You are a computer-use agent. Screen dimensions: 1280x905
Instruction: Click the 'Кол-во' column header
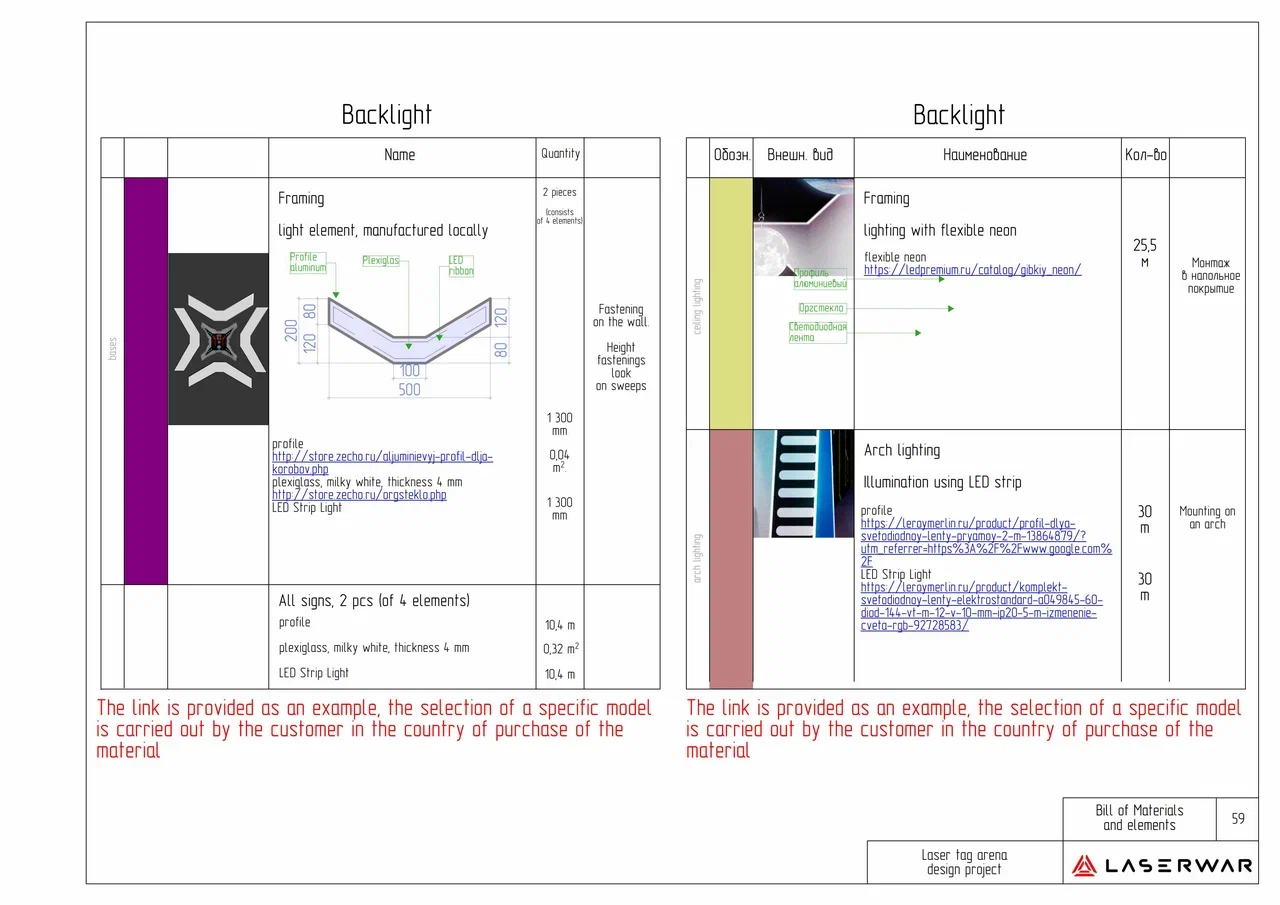coord(1144,155)
